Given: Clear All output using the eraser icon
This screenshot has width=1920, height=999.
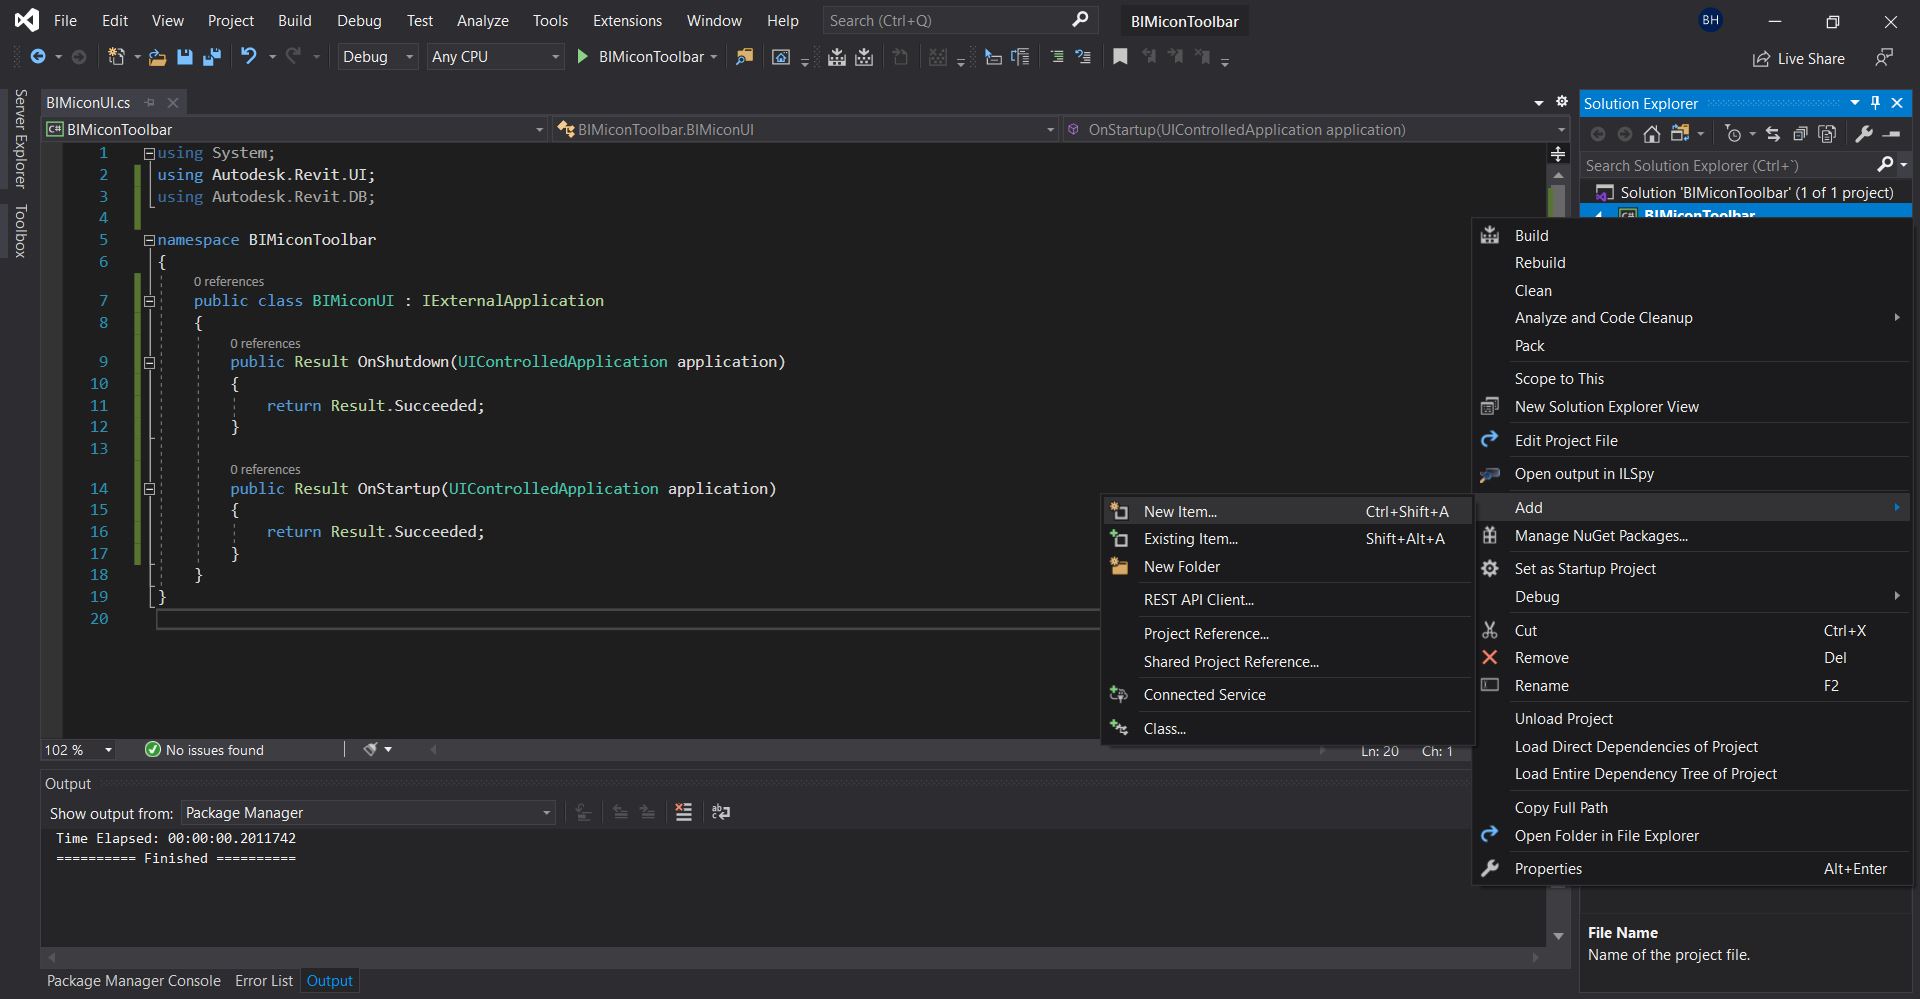Looking at the screenshot, I should pyautogui.click(x=683, y=812).
